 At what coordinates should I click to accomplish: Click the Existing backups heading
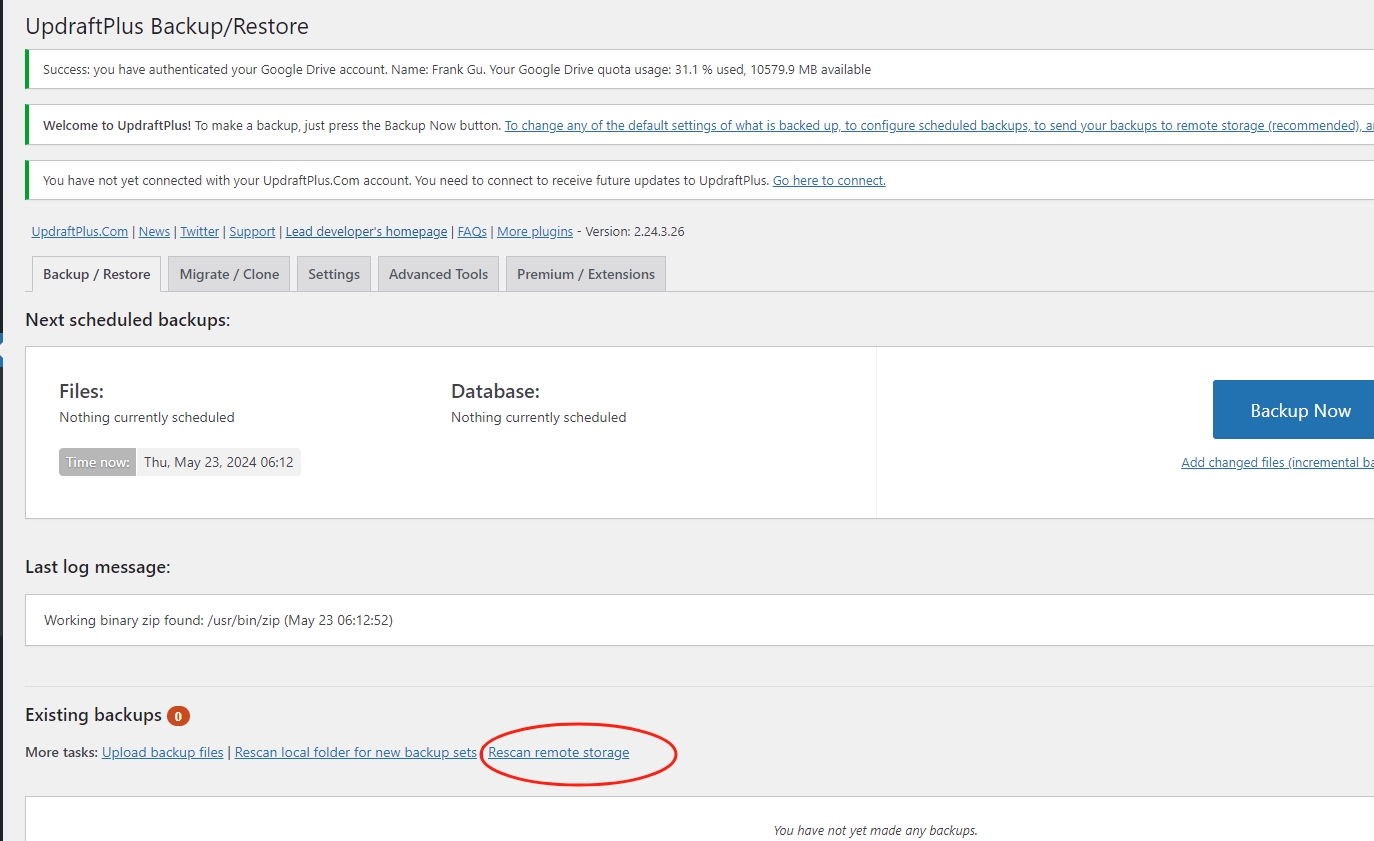click(93, 715)
